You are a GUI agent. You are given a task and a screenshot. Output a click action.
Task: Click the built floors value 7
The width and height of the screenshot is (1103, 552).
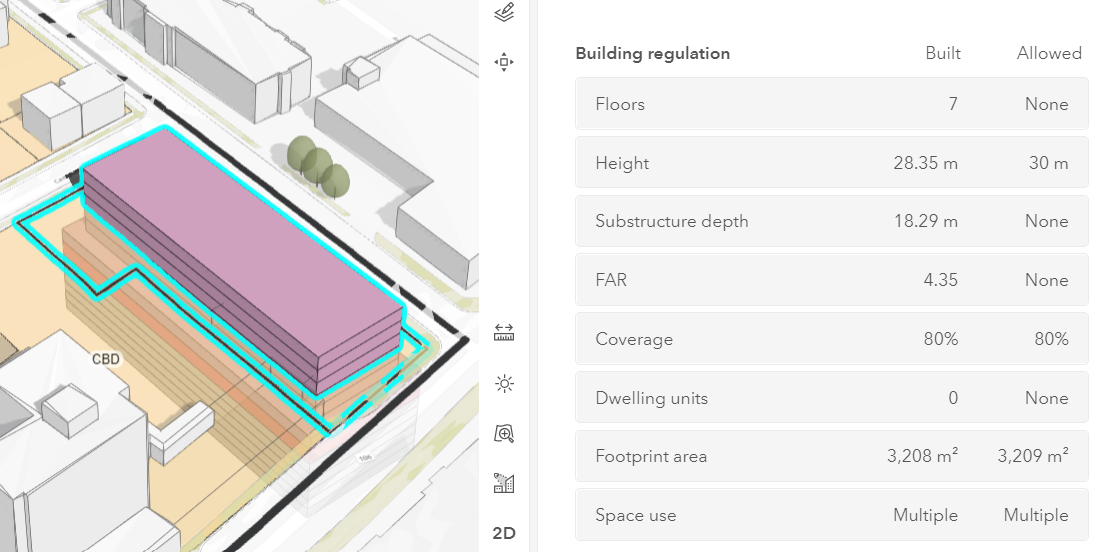click(x=952, y=104)
